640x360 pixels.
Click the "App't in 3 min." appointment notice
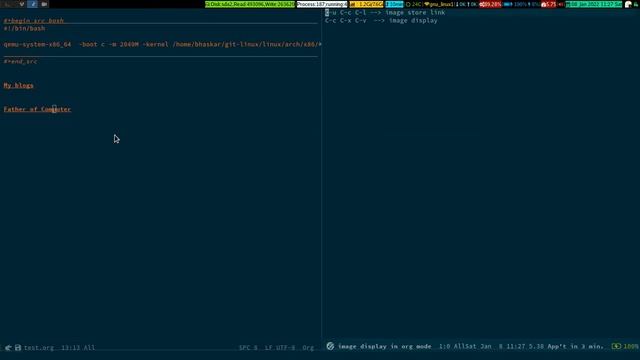click(575, 346)
